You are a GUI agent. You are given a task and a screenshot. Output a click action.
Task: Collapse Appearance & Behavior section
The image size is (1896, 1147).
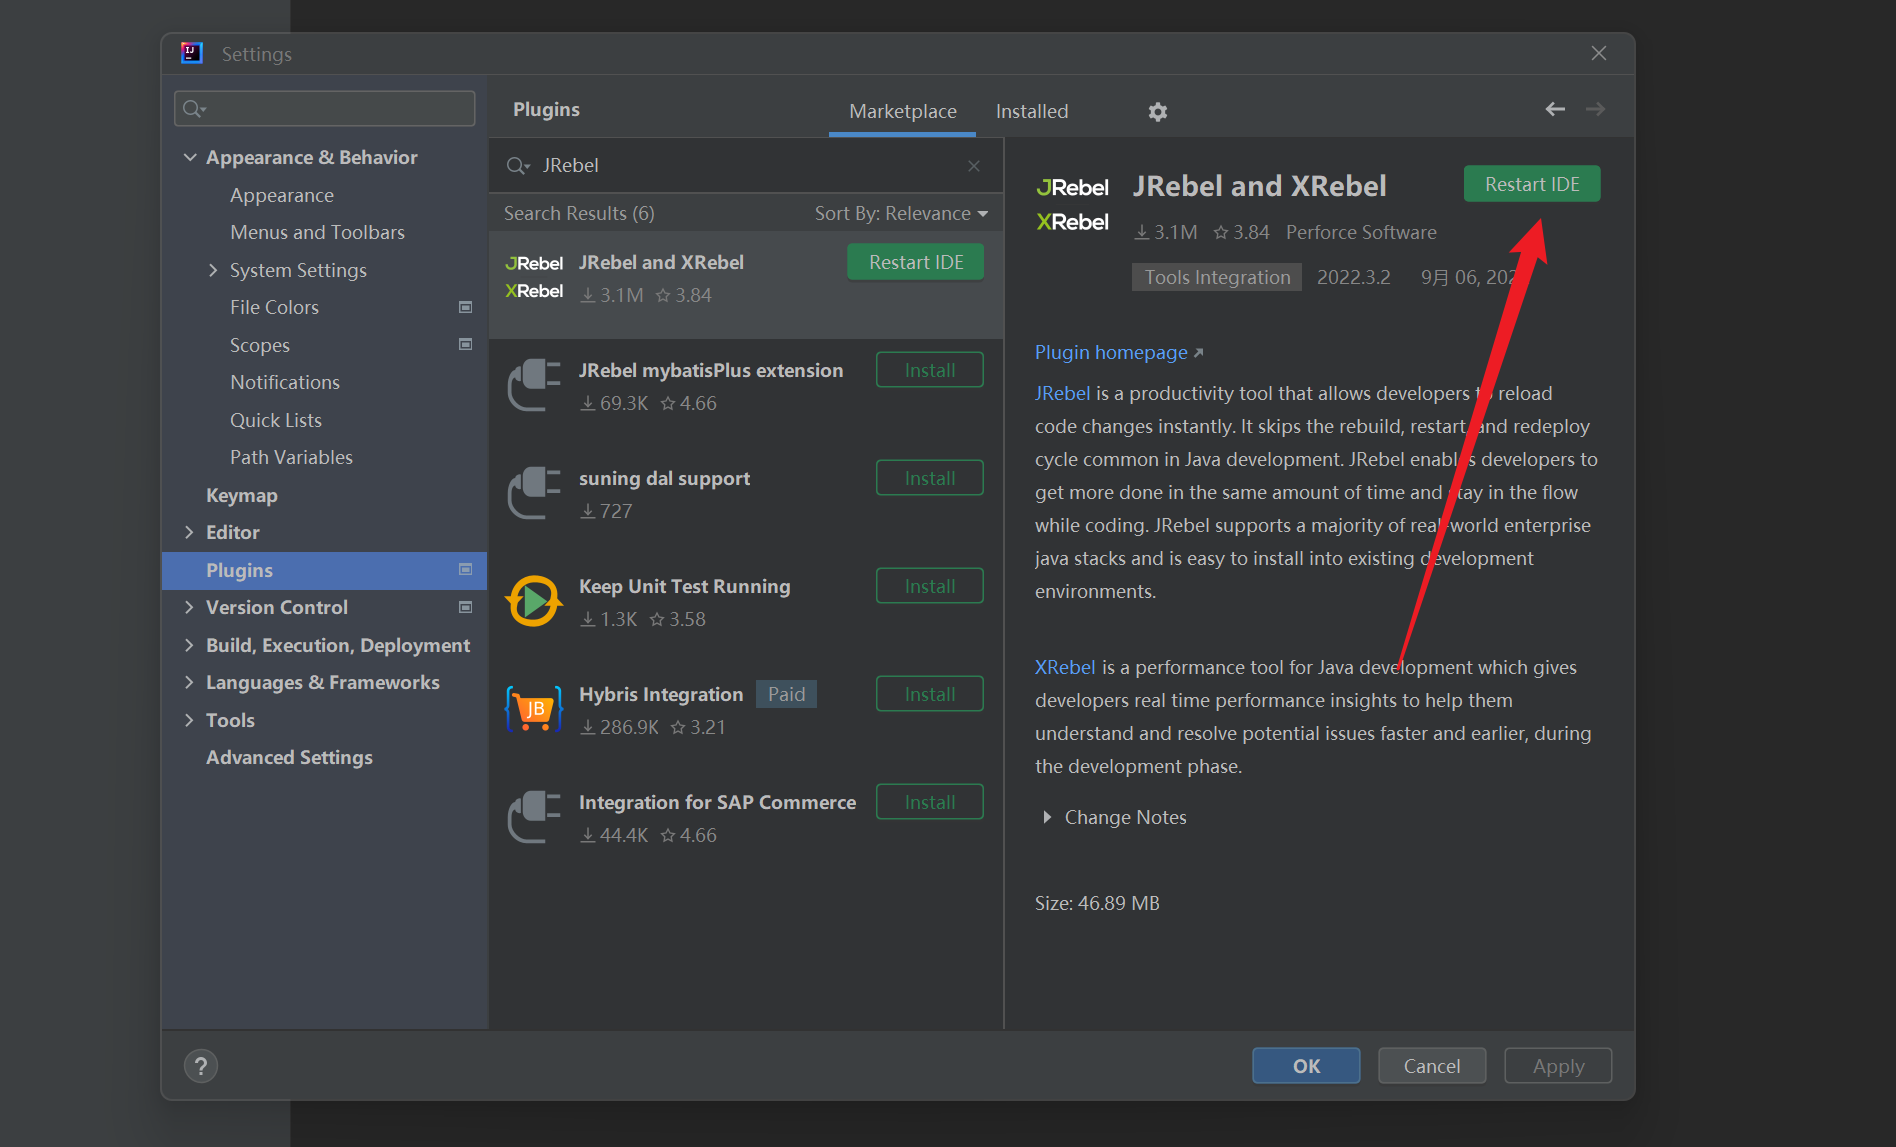pyautogui.click(x=190, y=157)
